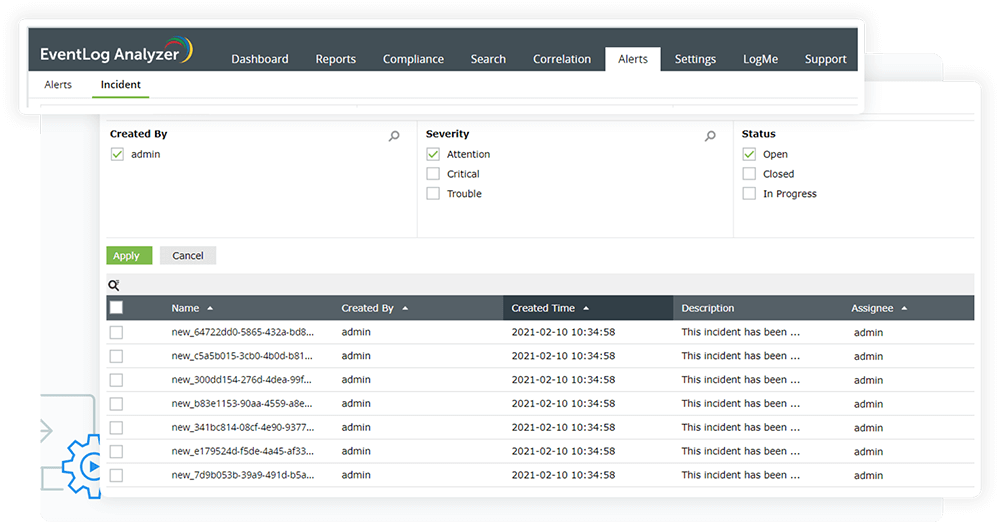The image size is (1000, 522).
Task: Click the Created By search magnifier
Action: (394, 136)
